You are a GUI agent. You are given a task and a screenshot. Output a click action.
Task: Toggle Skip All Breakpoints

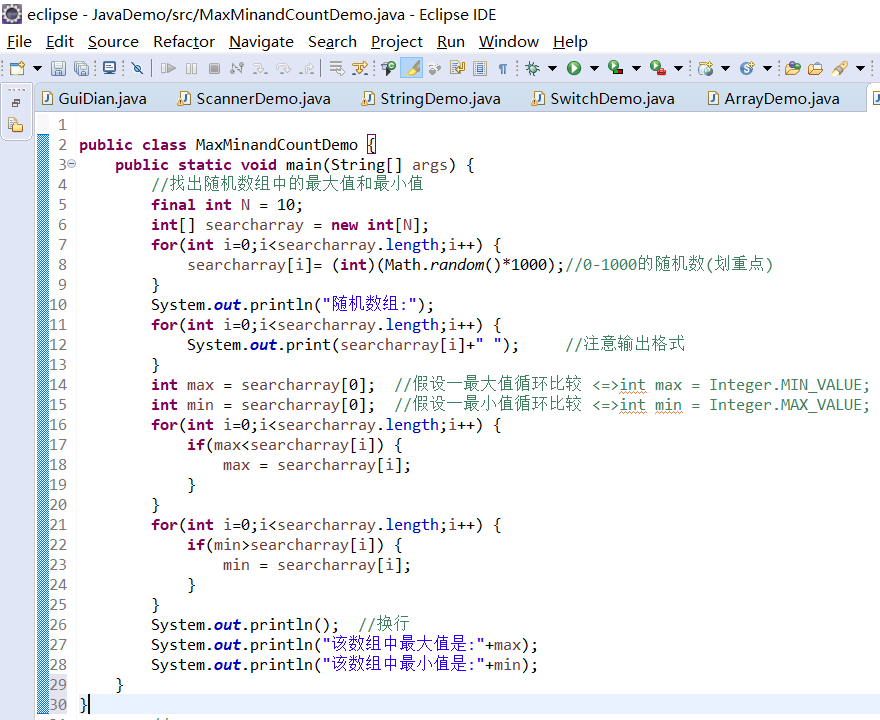click(137, 68)
